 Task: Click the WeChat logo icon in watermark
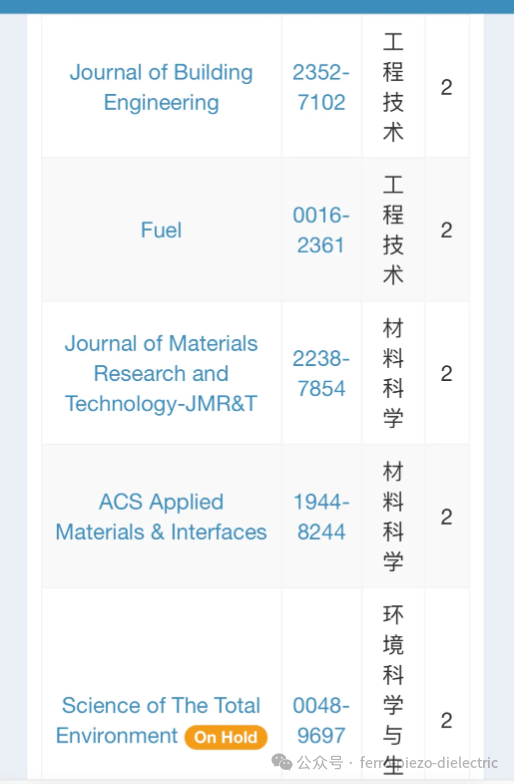click(x=282, y=762)
